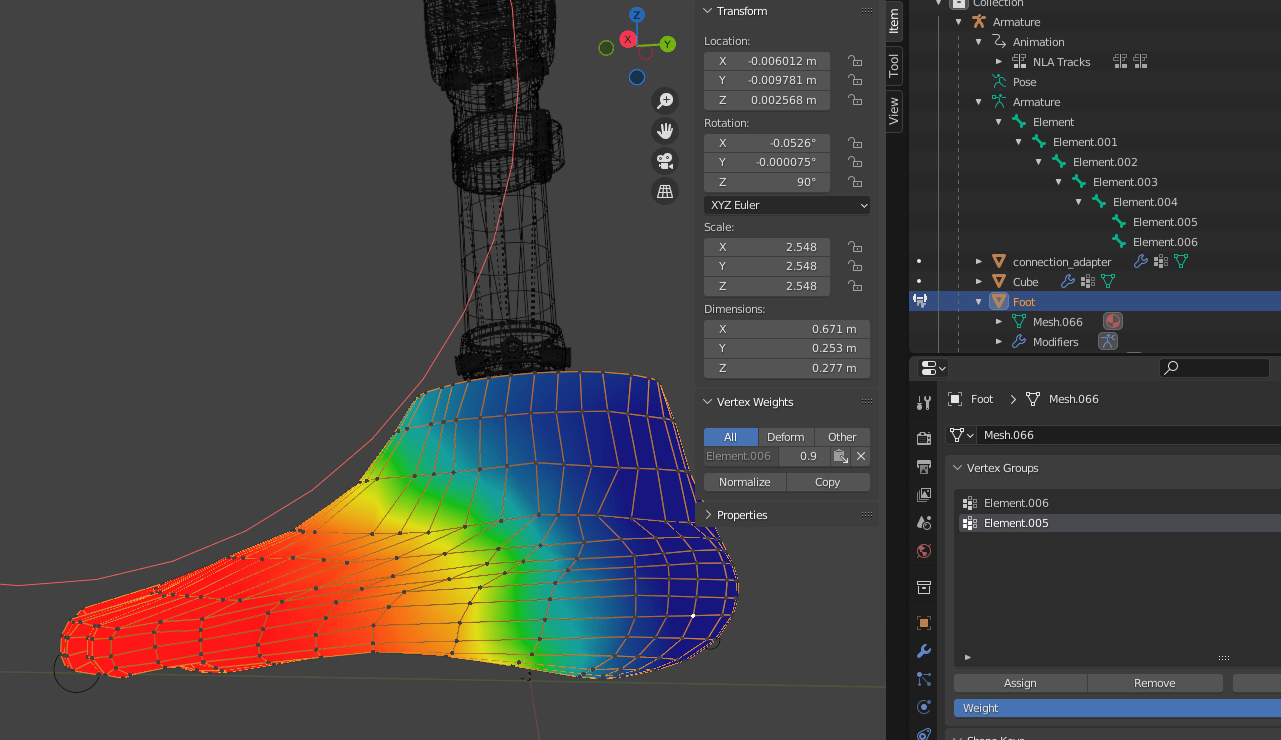1281x740 pixels.
Task: Click the viewport zoom magnifier icon
Action: coord(664,100)
